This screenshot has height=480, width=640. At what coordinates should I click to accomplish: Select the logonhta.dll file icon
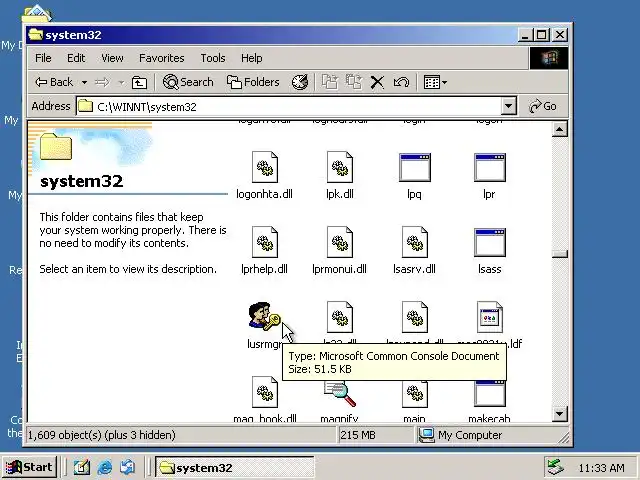point(265,167)
